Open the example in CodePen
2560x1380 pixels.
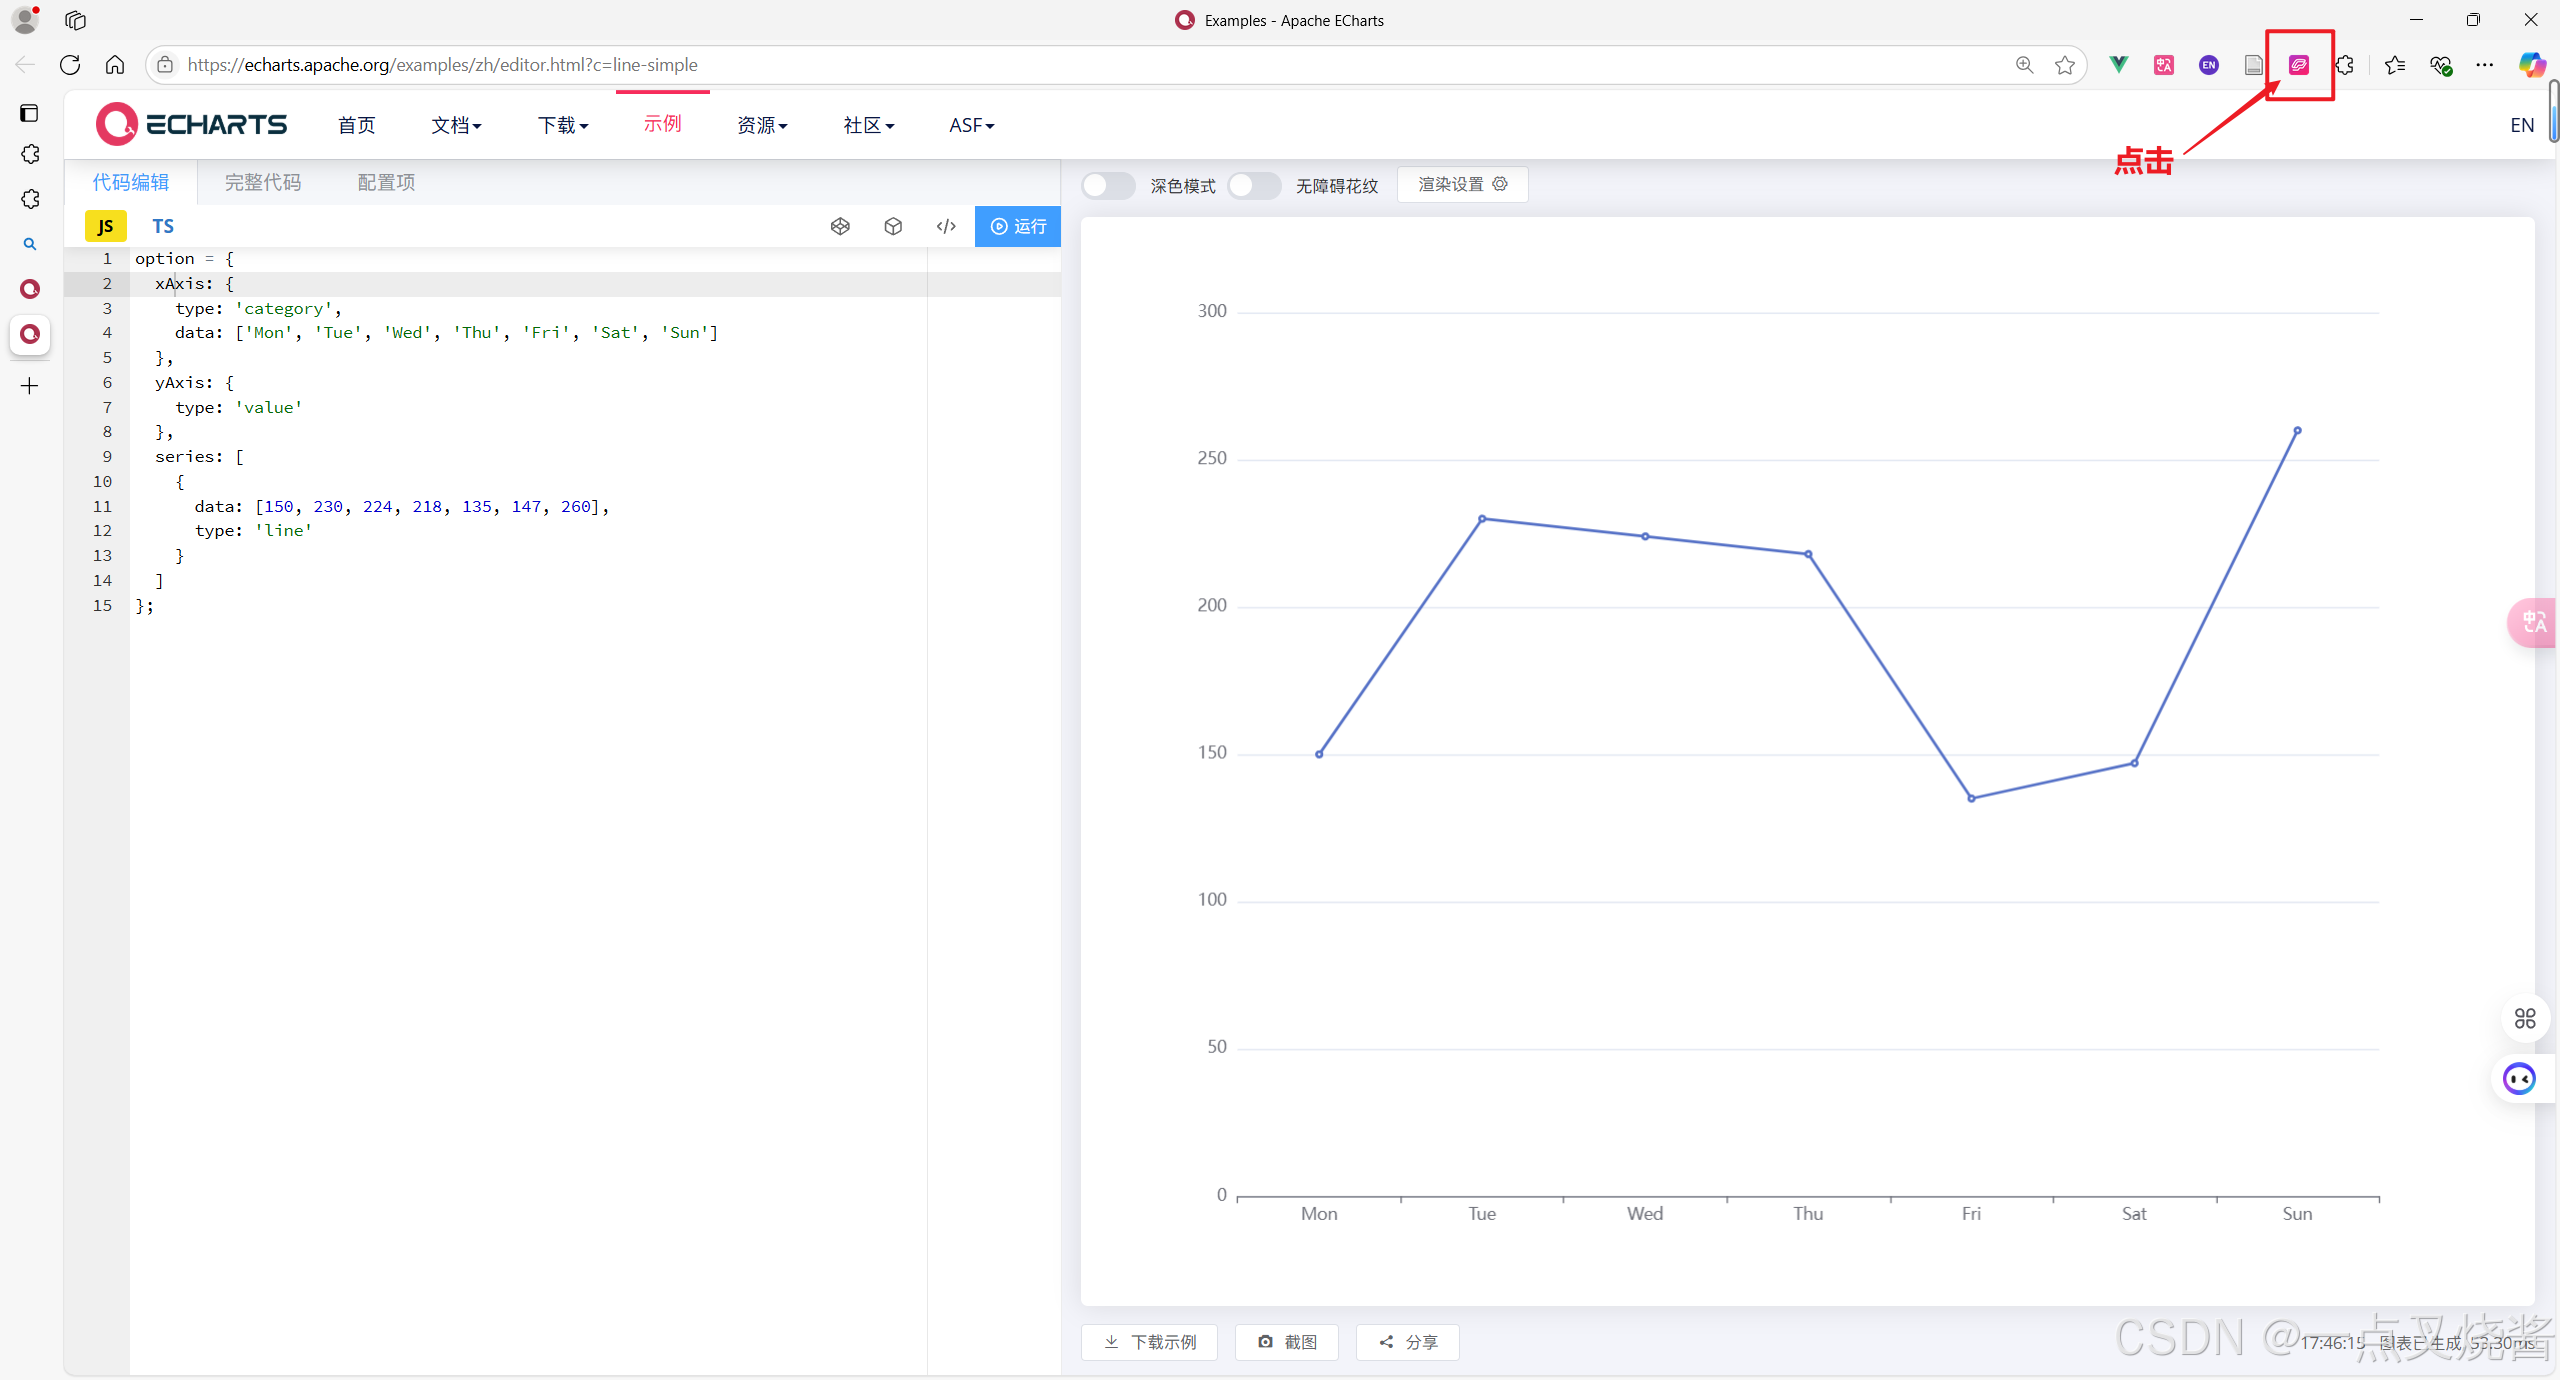tap(840, 226)
